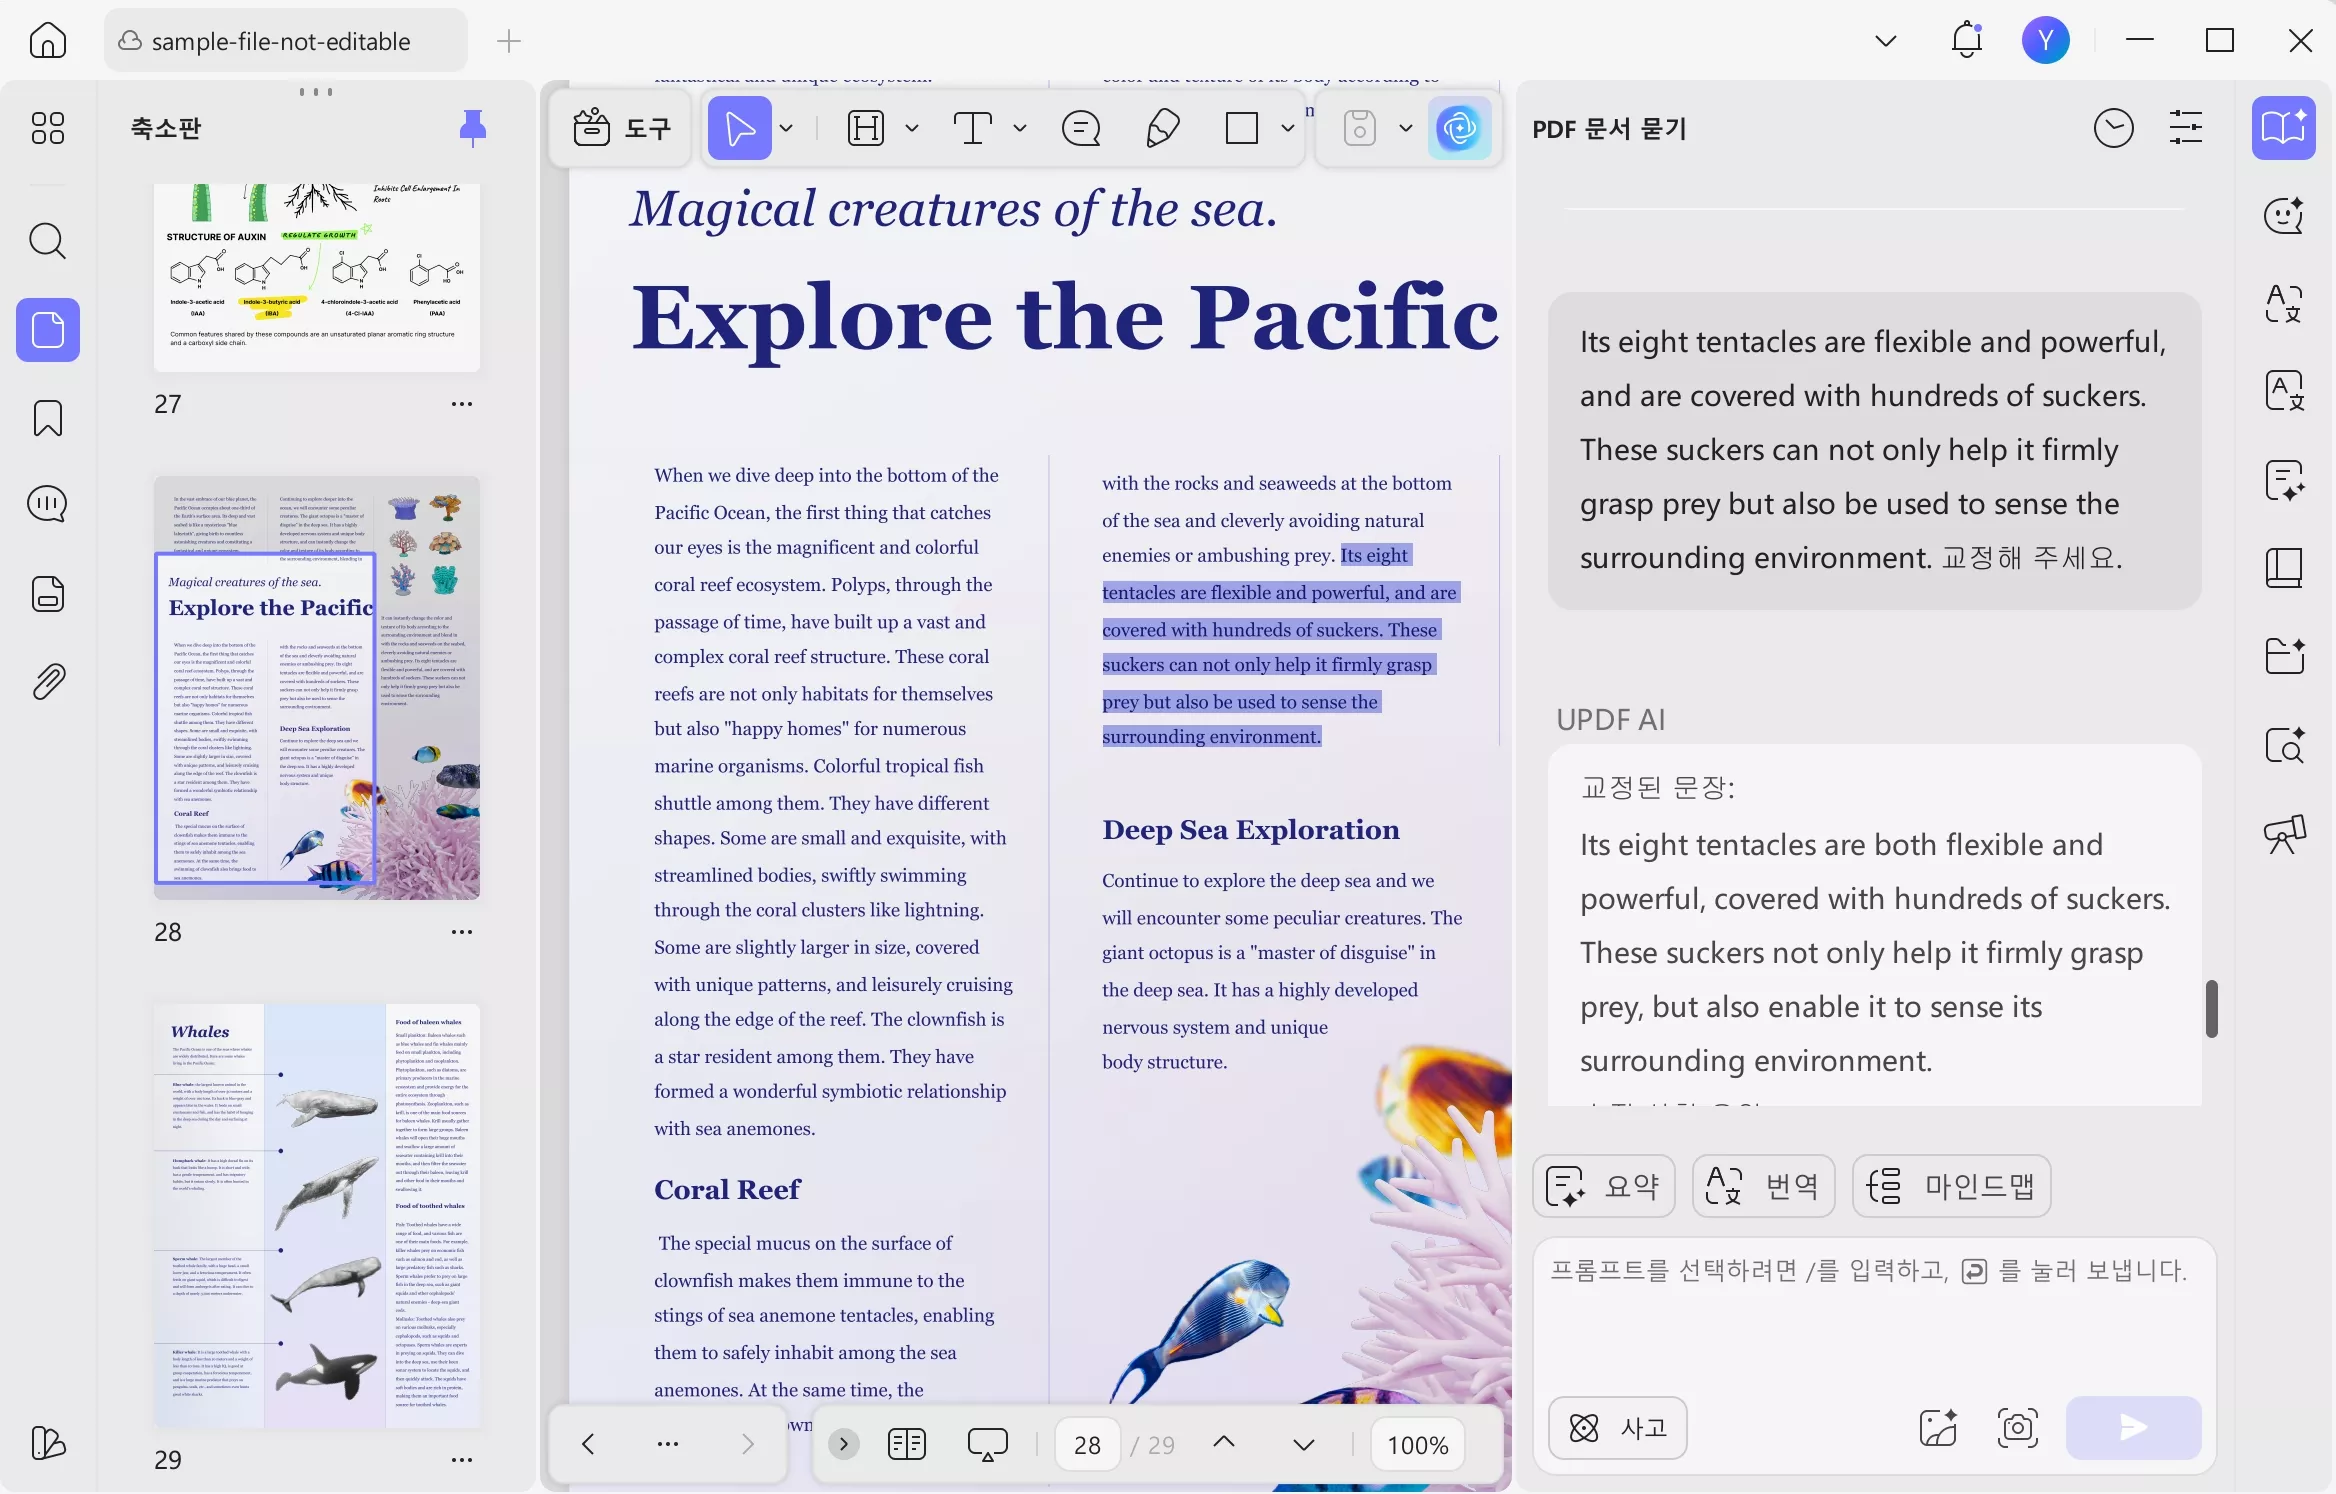Expand the select tool dropdown arrow
This screenshot has height=1494, width=2336.
click(787, 128)
